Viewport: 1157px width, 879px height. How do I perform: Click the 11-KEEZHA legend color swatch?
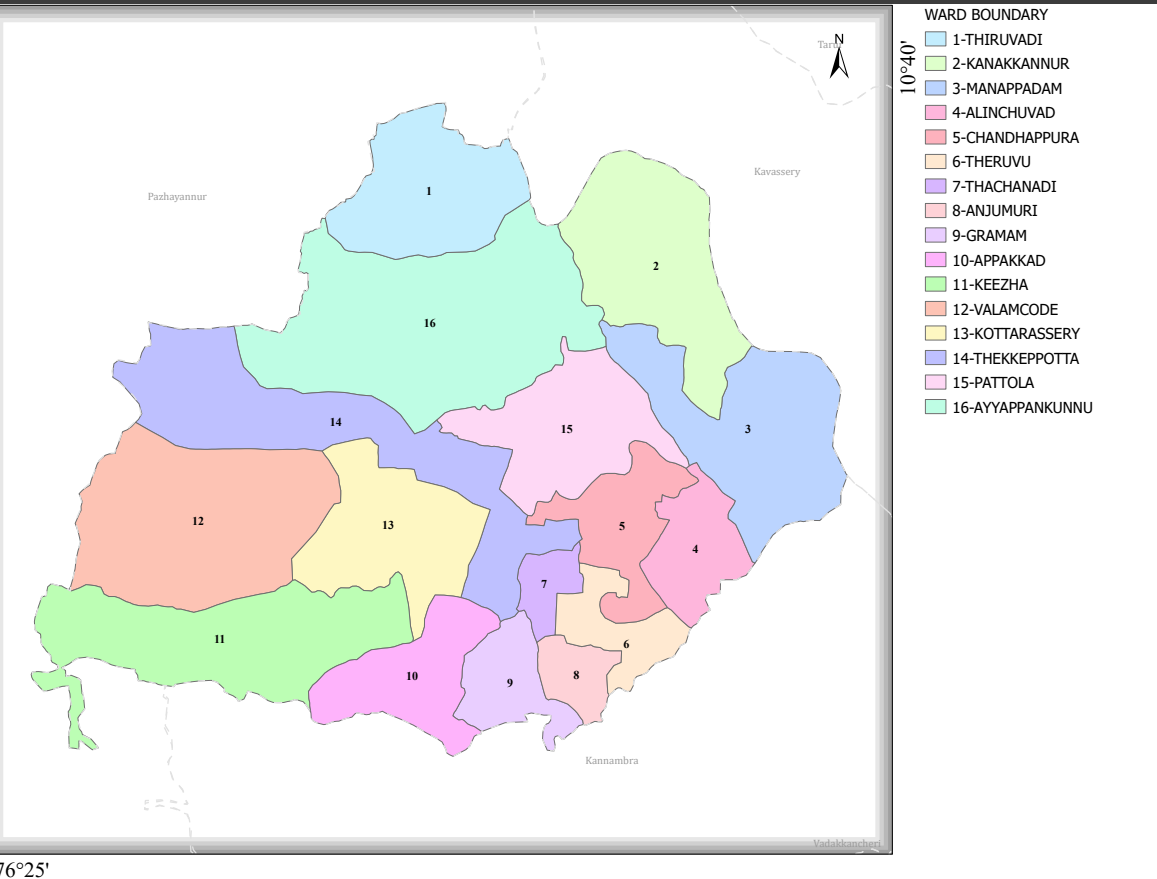click(x=936, y=284)
